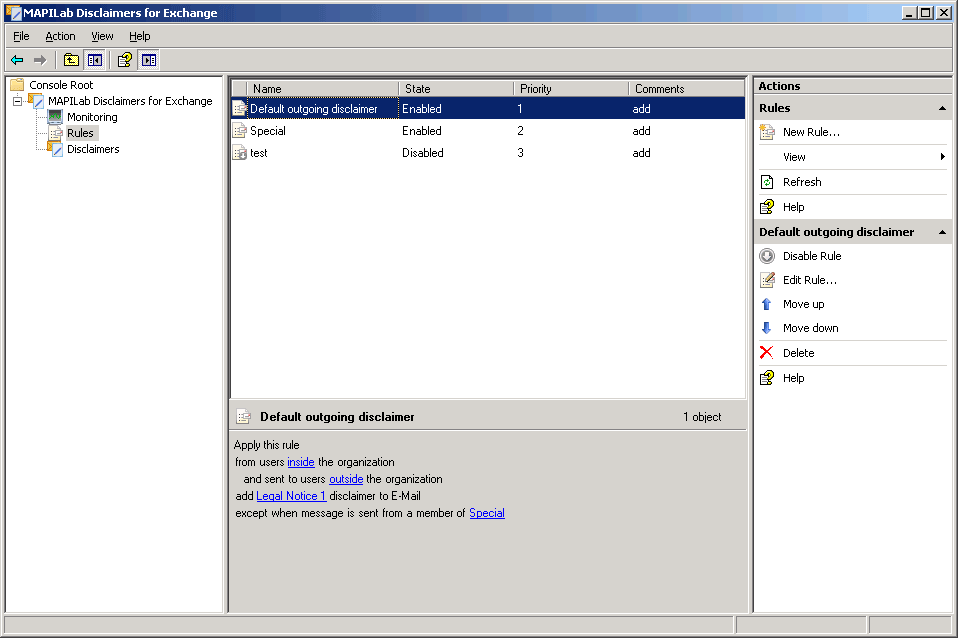Expand the View submenu arrow

coord(943,157)
